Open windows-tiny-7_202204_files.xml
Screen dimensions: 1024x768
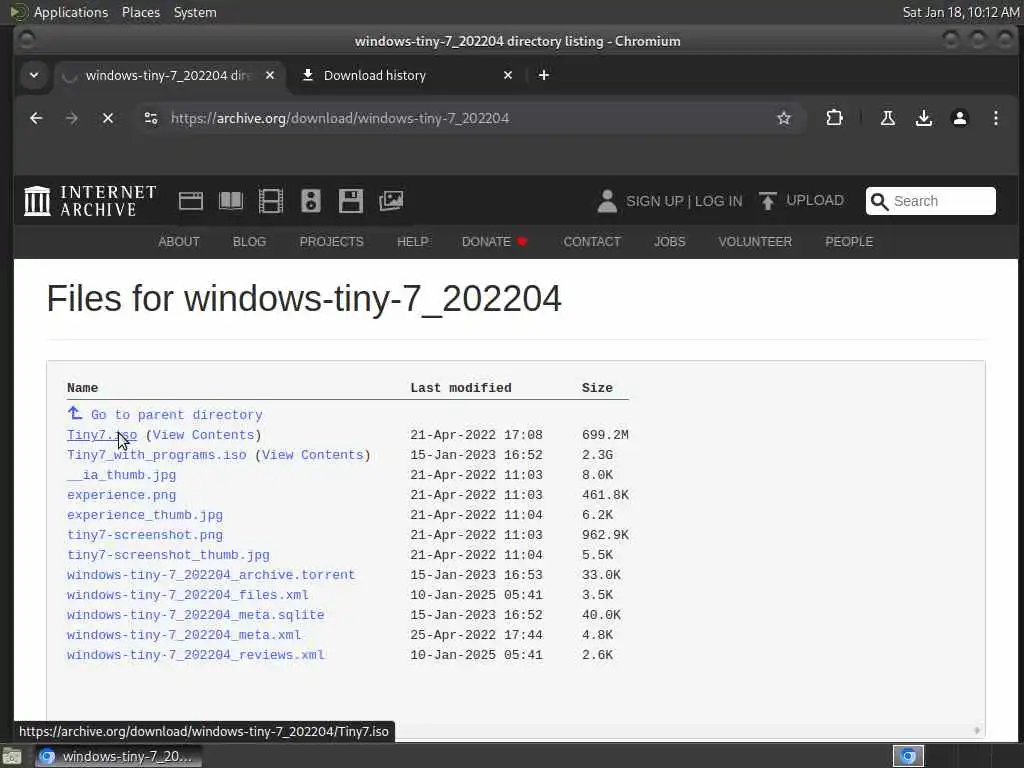[188, 595]
